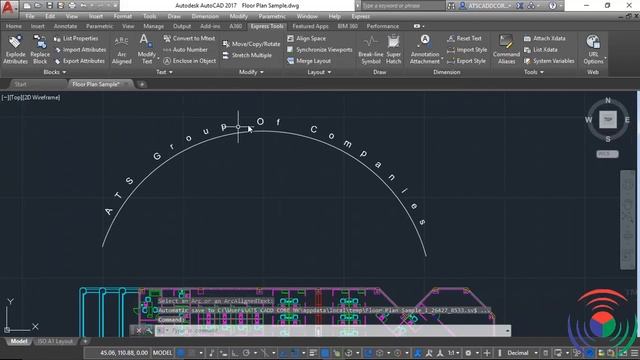Image resolution: width=640 pixels, height=360 pixels.
Task: Open the Express menu
Action: [x=360, y=16]
